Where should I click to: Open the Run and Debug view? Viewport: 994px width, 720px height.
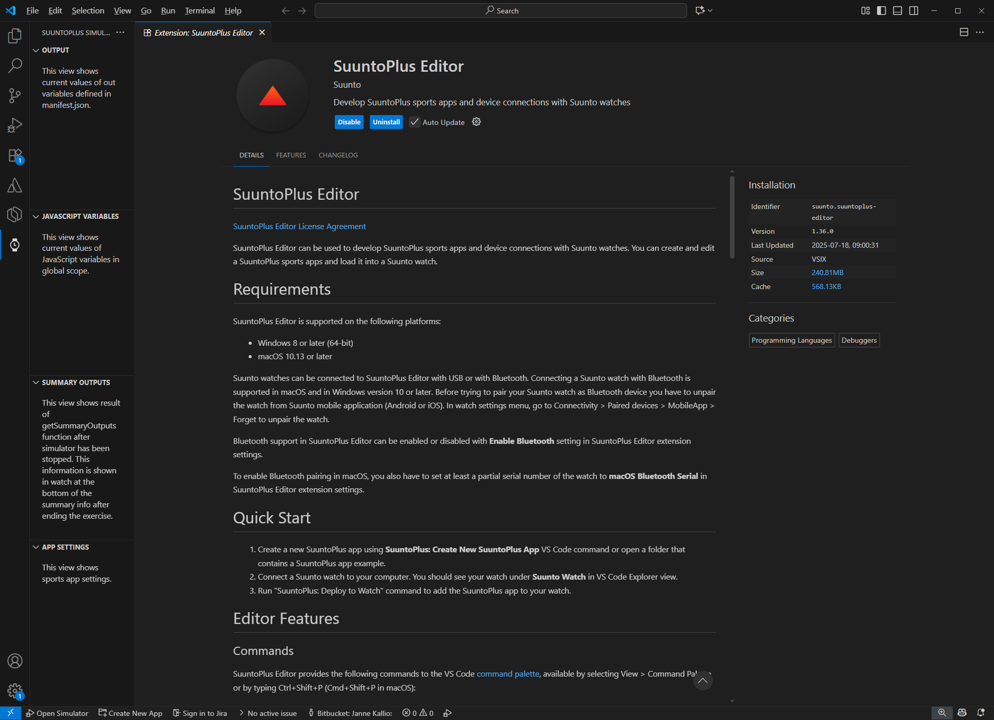(x=15, y=126)
